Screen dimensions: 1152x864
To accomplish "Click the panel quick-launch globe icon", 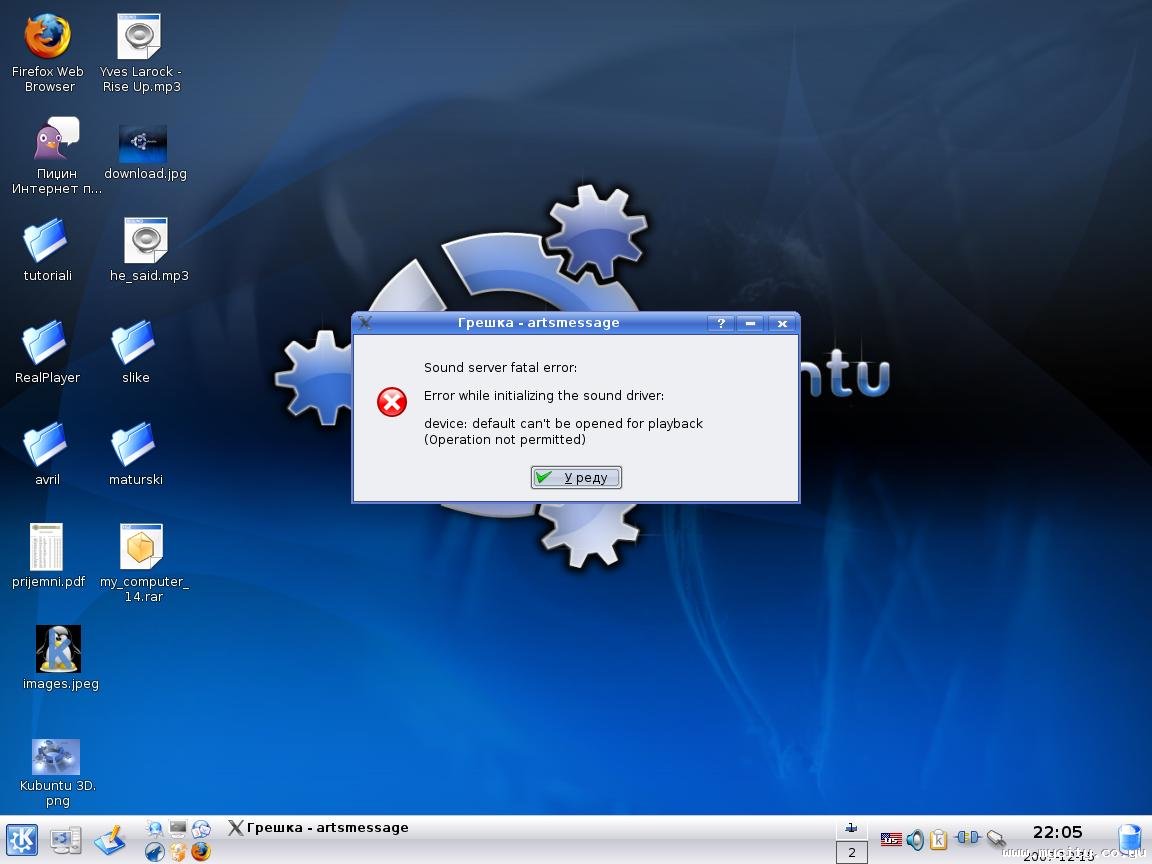I will click(155, 829).
